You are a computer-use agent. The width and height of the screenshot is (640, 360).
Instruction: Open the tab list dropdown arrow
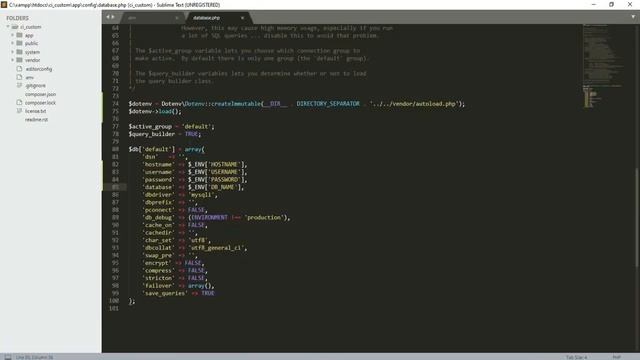coord(633,17)
